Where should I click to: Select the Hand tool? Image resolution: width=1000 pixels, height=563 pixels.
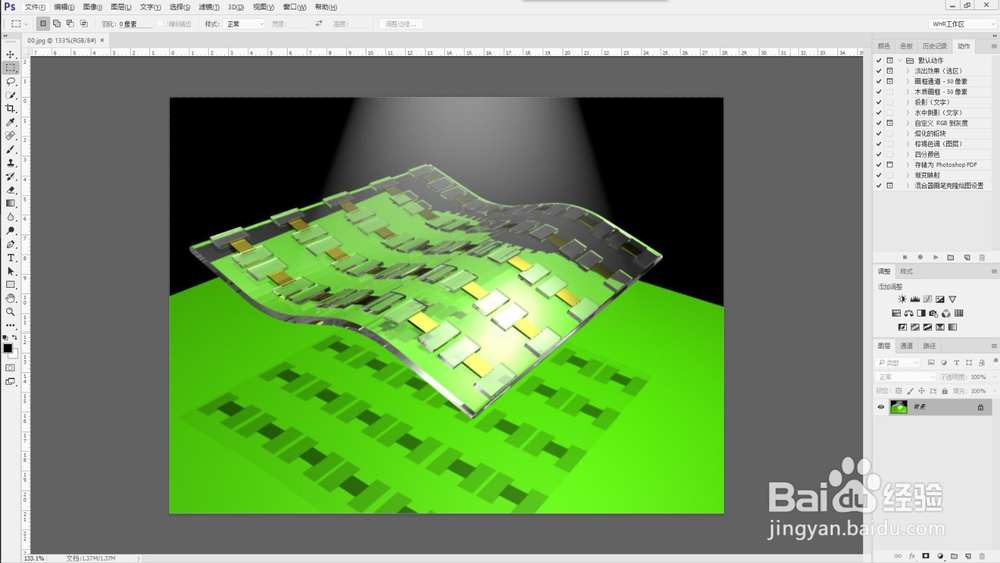pyautogui.click(x=10, y=298)
